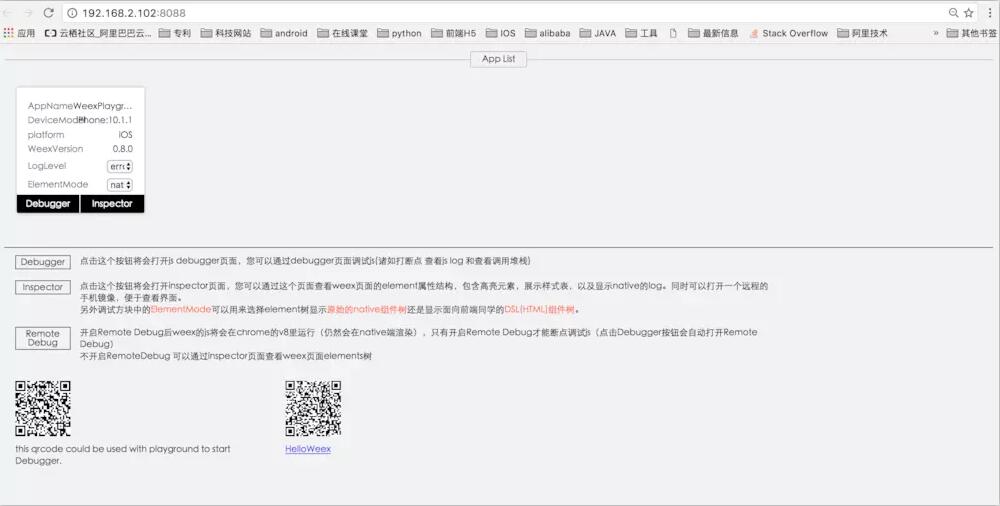Image resolution: width=1000 pixels, height=506 pixels.
Task: Open 云栖社区_阿里巴巴云 bookmark
Action: click(98, 33)
